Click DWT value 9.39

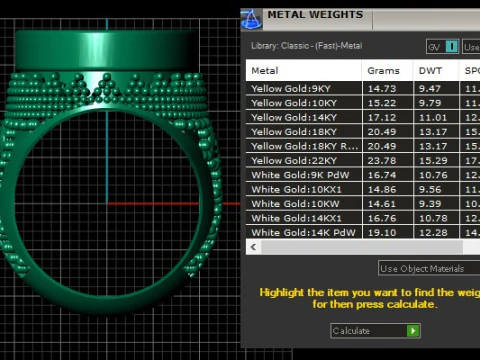point(430,204)
